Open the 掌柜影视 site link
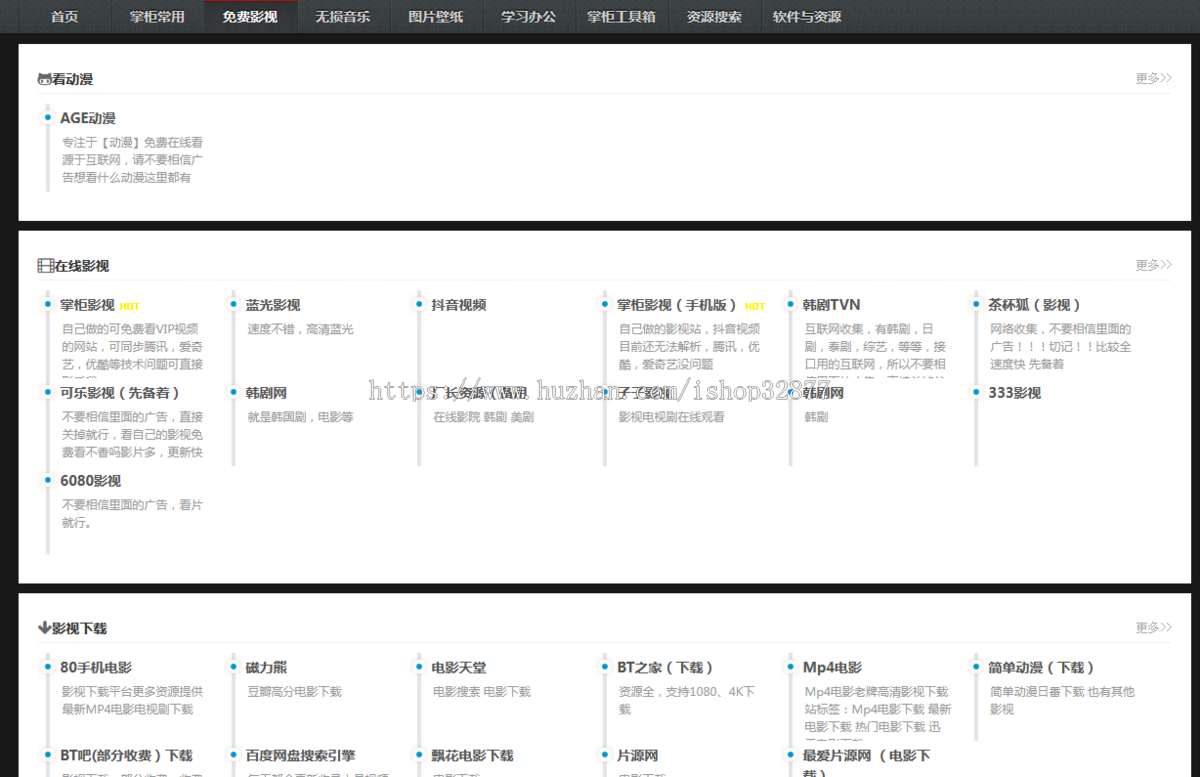This screenshot has width=1200, height=777. pyautogui.click(x=87, y=305)
